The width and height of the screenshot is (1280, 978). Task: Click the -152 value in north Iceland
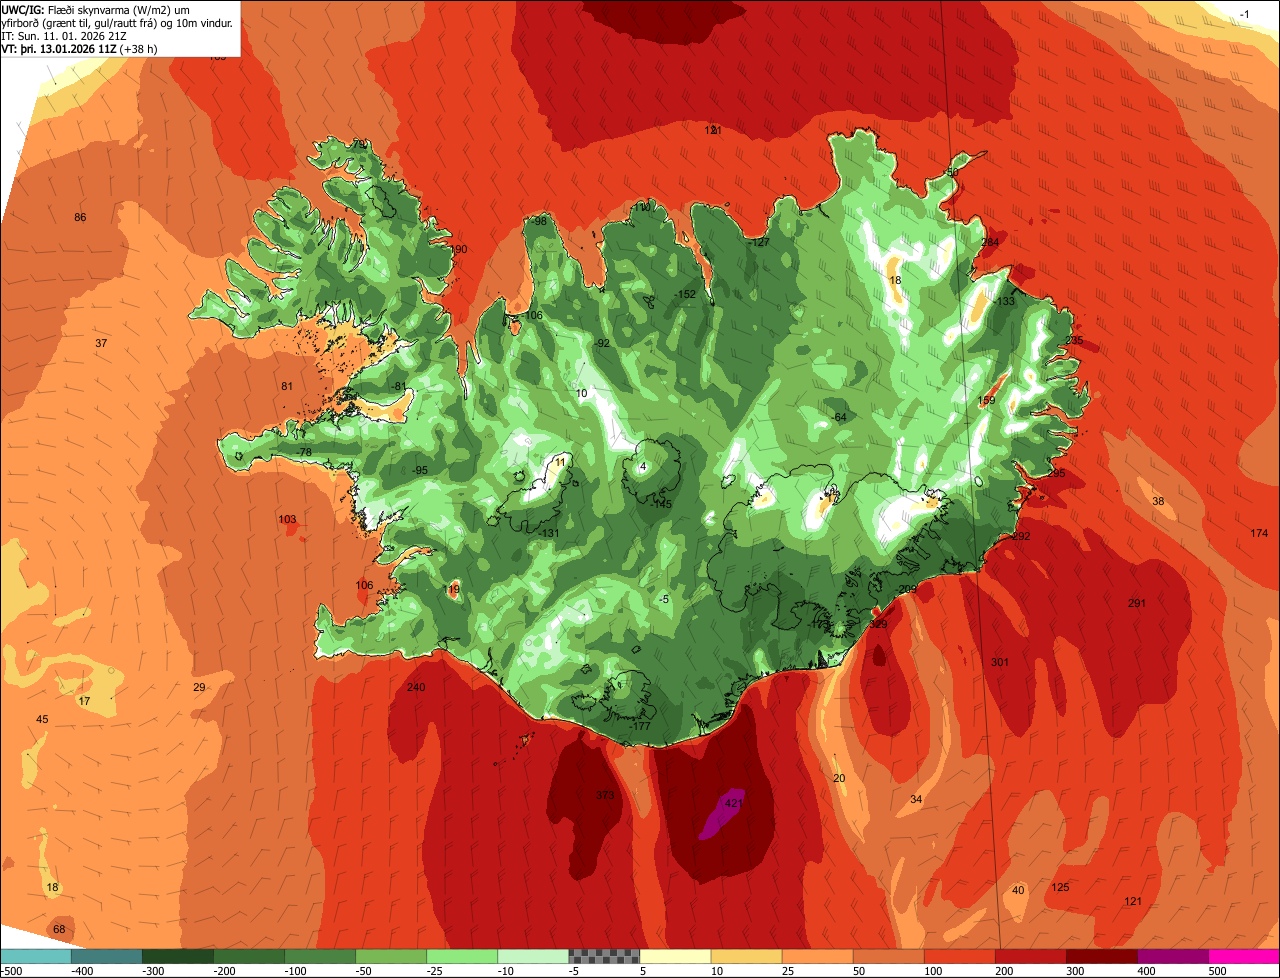[x=685, y=294]
